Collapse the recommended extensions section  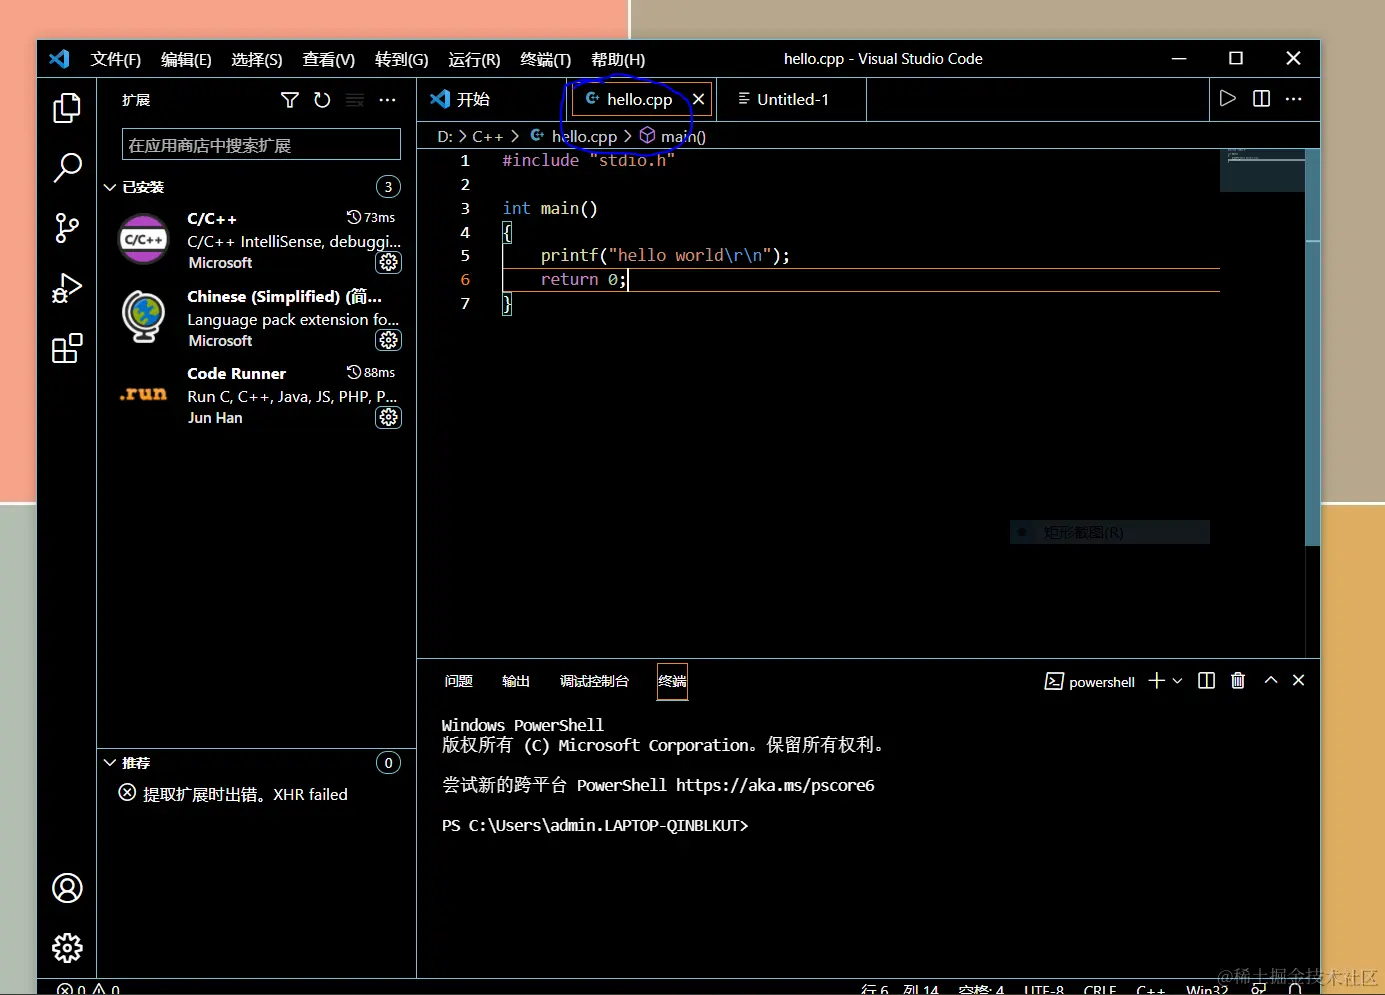pyautogui.click(x=111, y=763)
